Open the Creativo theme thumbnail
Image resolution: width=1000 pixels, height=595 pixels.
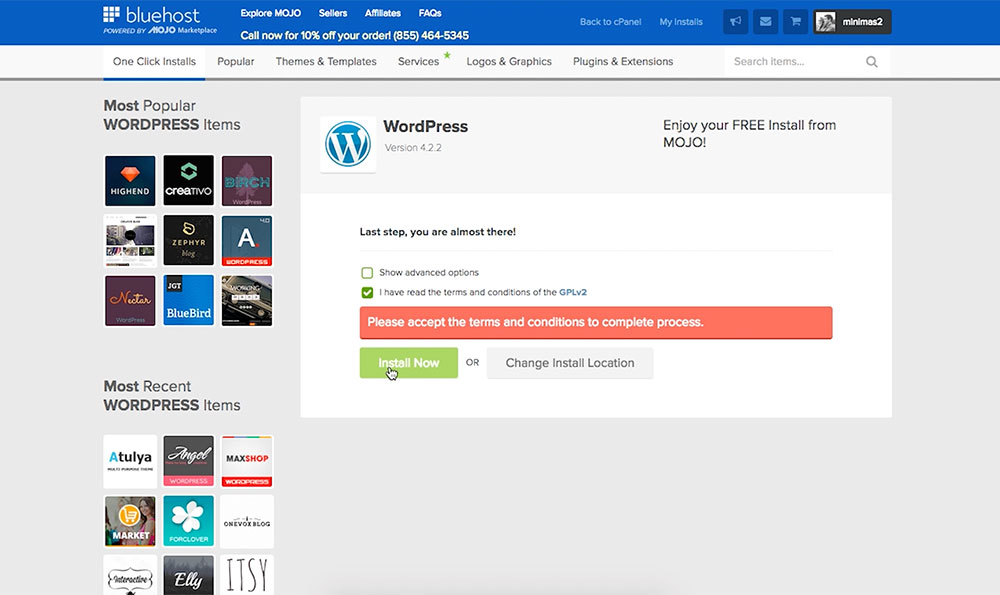[x=188, y=180]
